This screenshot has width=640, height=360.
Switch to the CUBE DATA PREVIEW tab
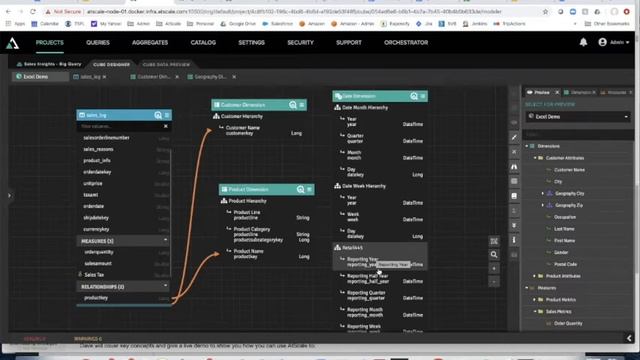click(x=166, y=64)
